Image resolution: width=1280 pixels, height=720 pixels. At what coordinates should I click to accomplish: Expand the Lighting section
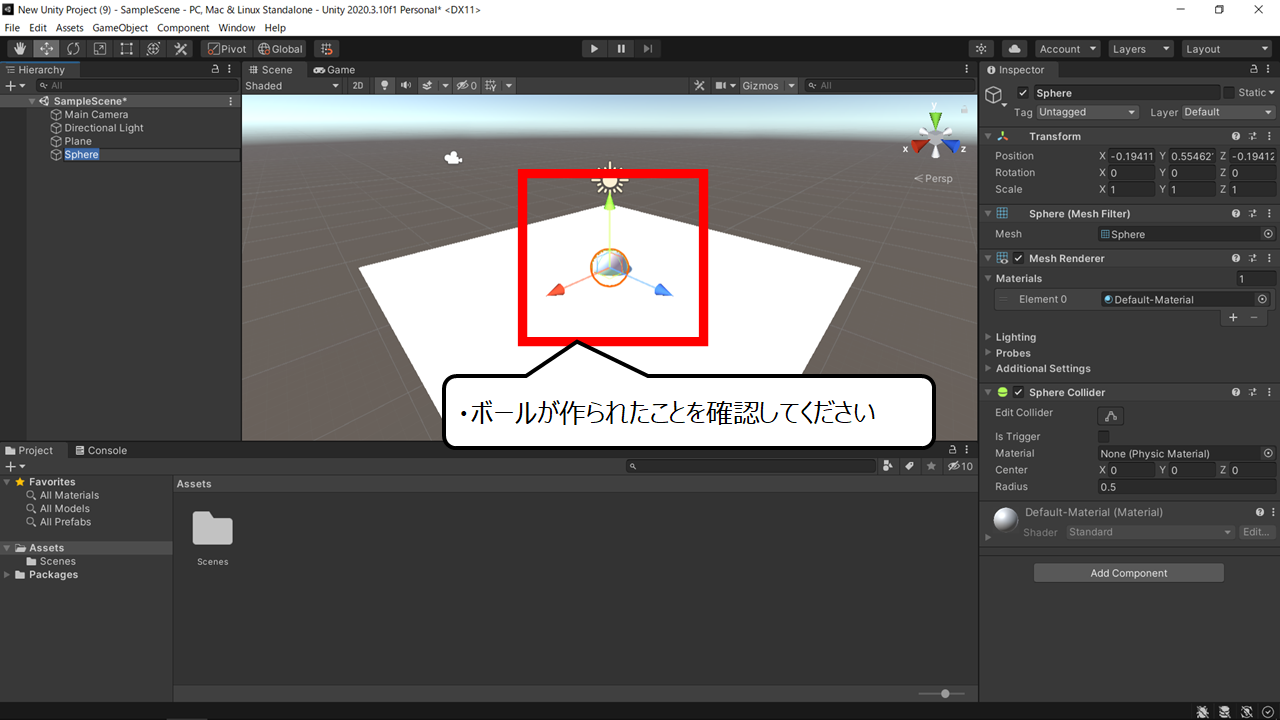click(x=1016, y=337)
